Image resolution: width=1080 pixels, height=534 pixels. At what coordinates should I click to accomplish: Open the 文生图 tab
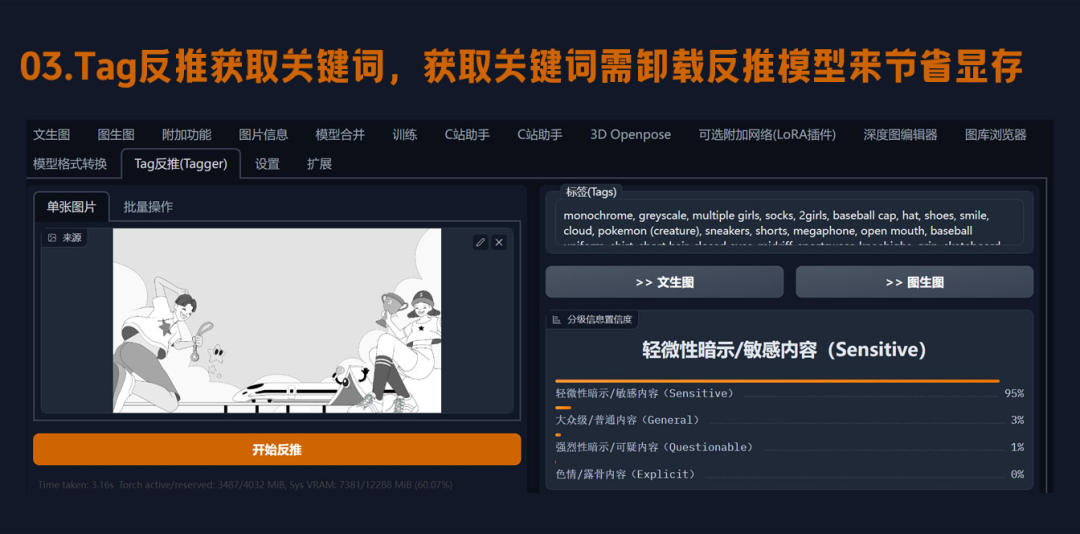point(52,134)
